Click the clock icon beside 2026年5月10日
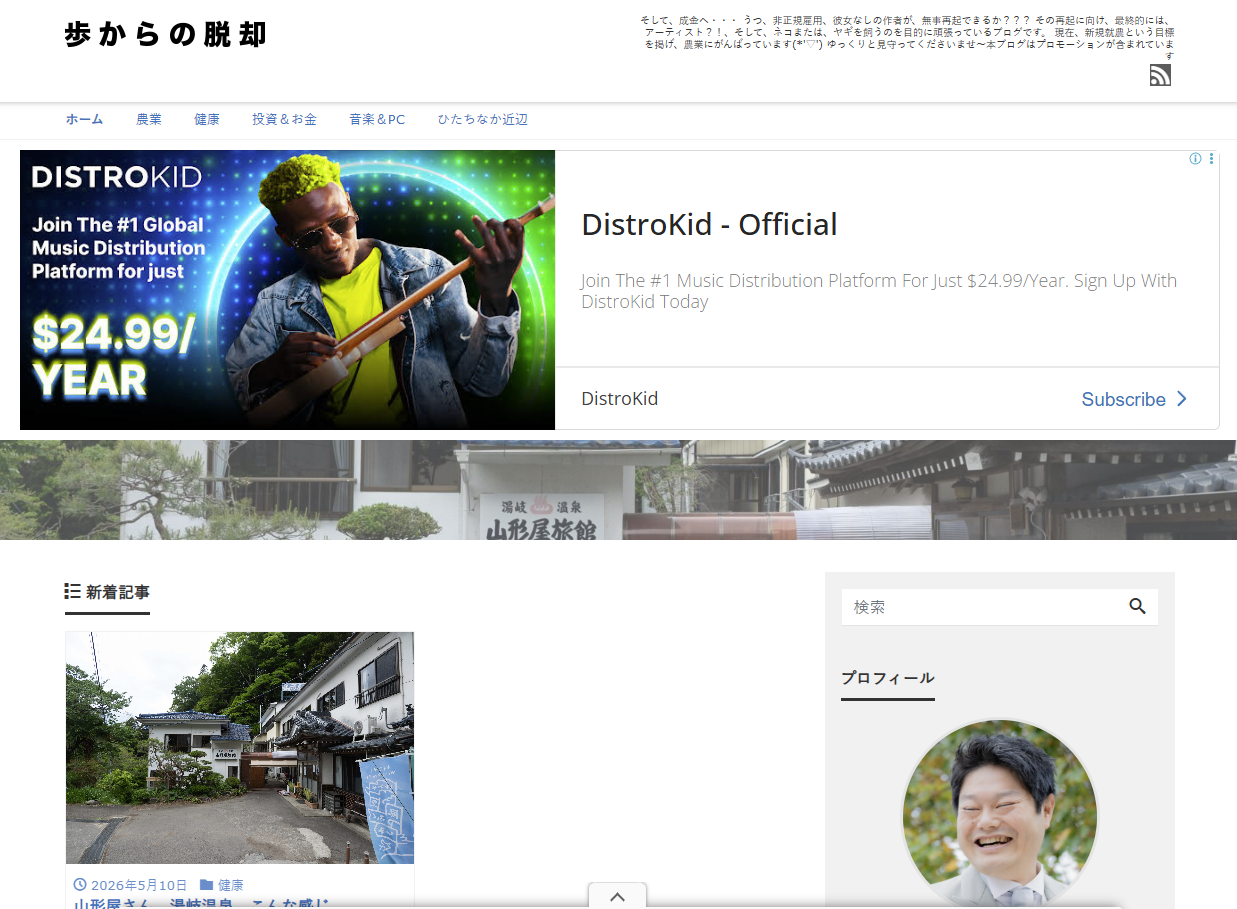The height and width of the screenshot is (909, 1237). [80, 885]
